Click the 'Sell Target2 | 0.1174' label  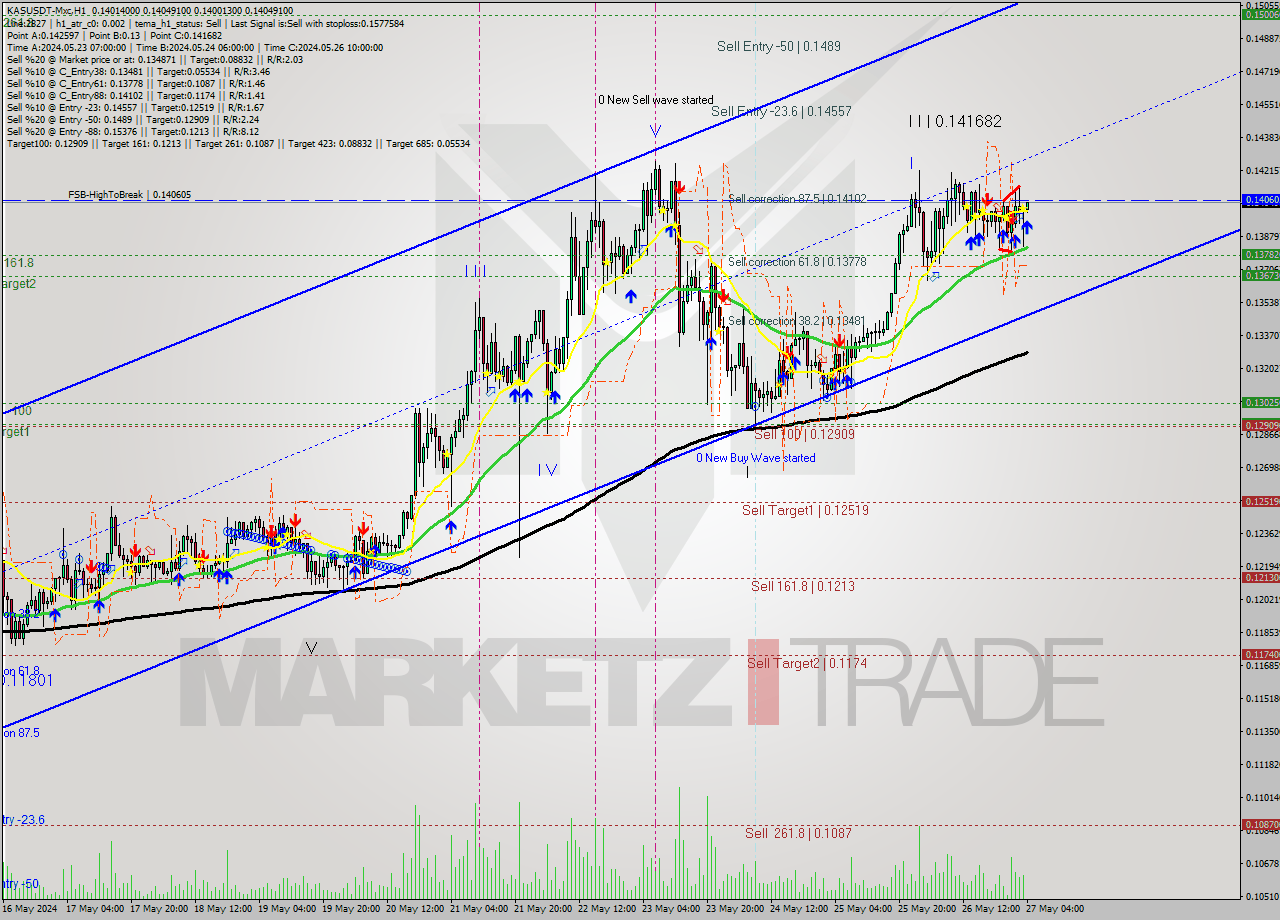click(x=807, y=662)
